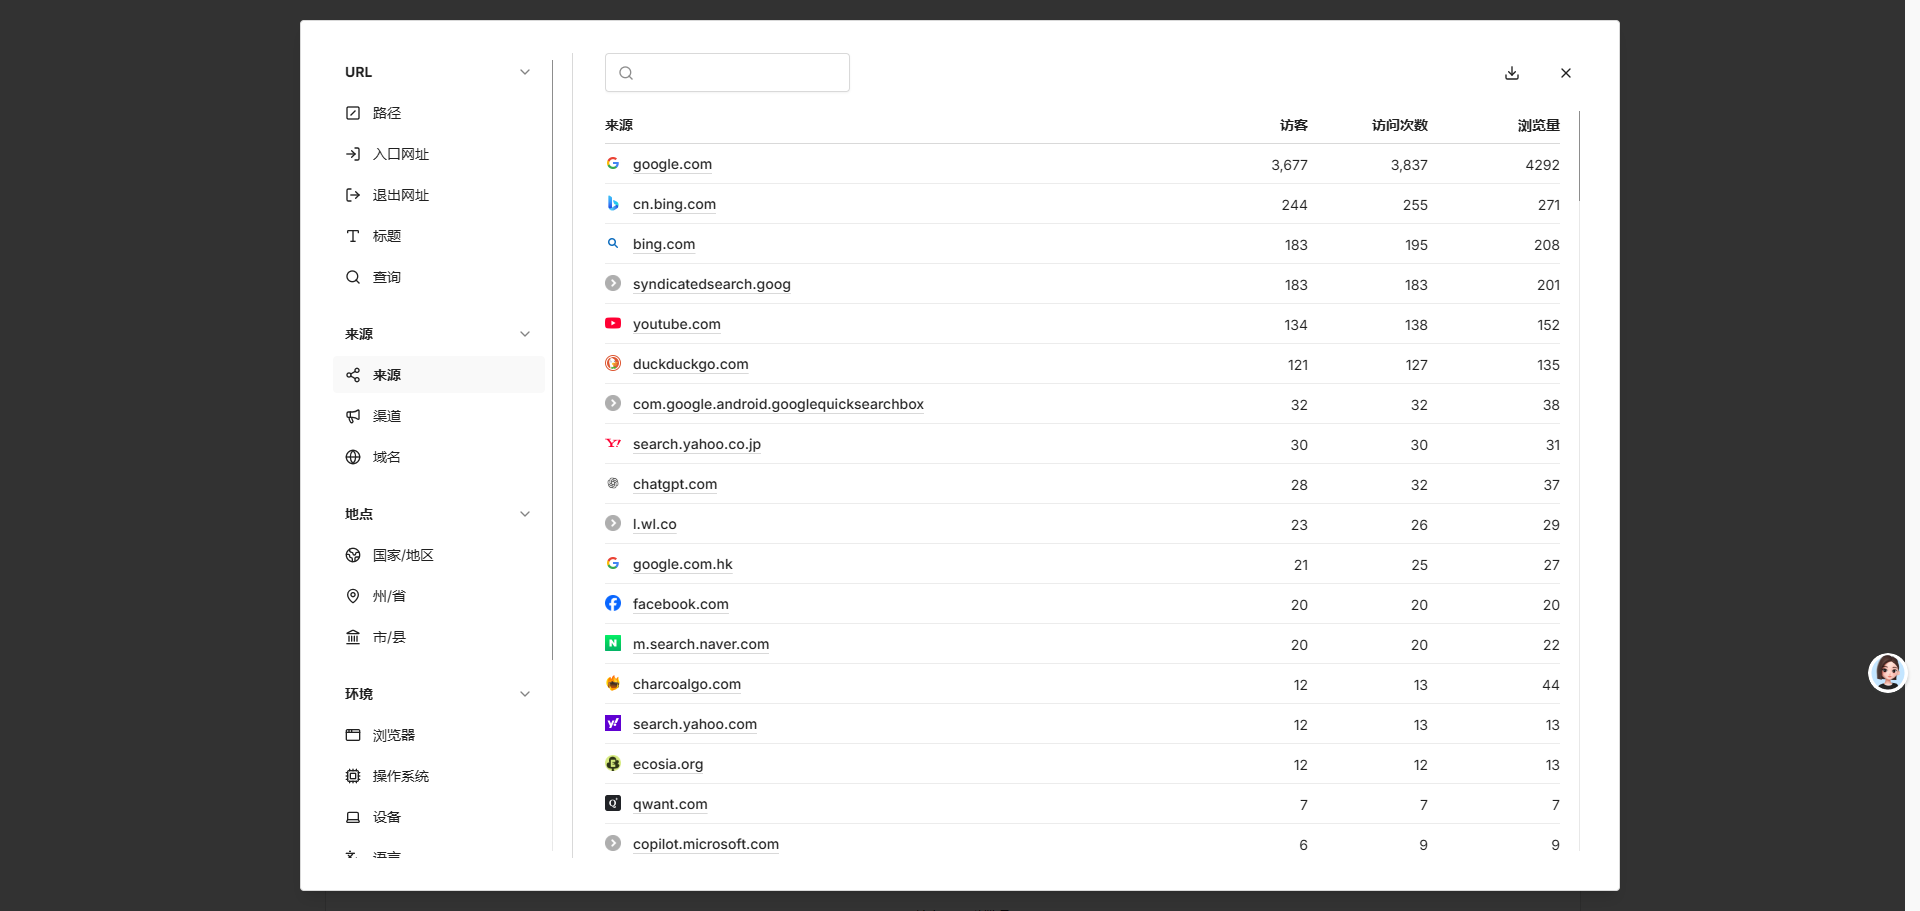Open the duckduckgo.com source link

[x=691, y=364]
